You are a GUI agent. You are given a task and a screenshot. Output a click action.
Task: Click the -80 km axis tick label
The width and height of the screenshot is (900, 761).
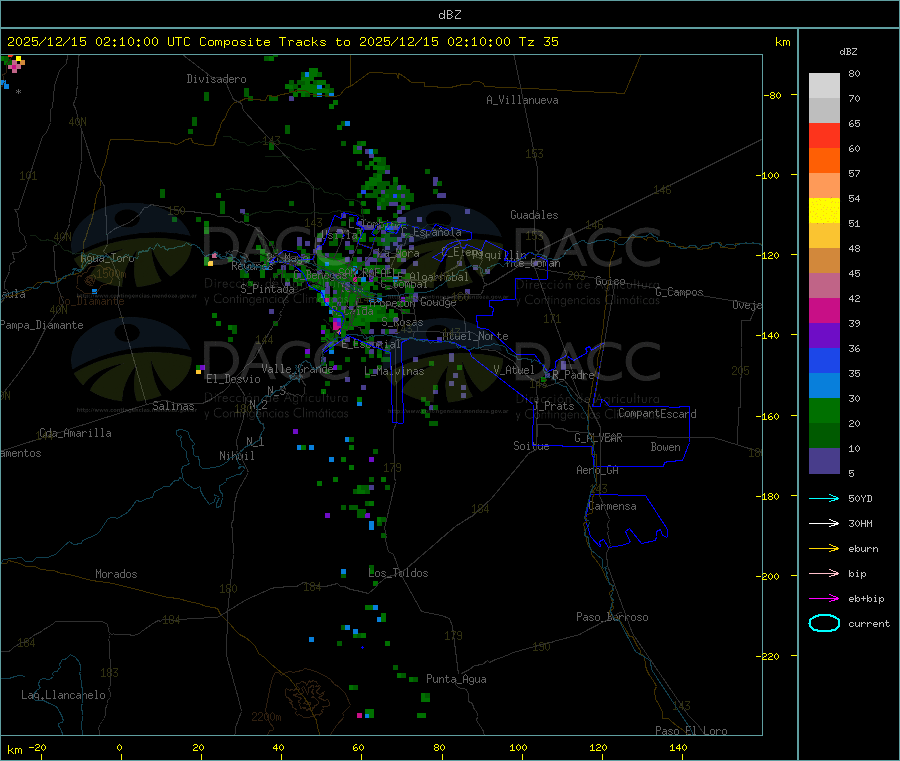click(772, 95)
